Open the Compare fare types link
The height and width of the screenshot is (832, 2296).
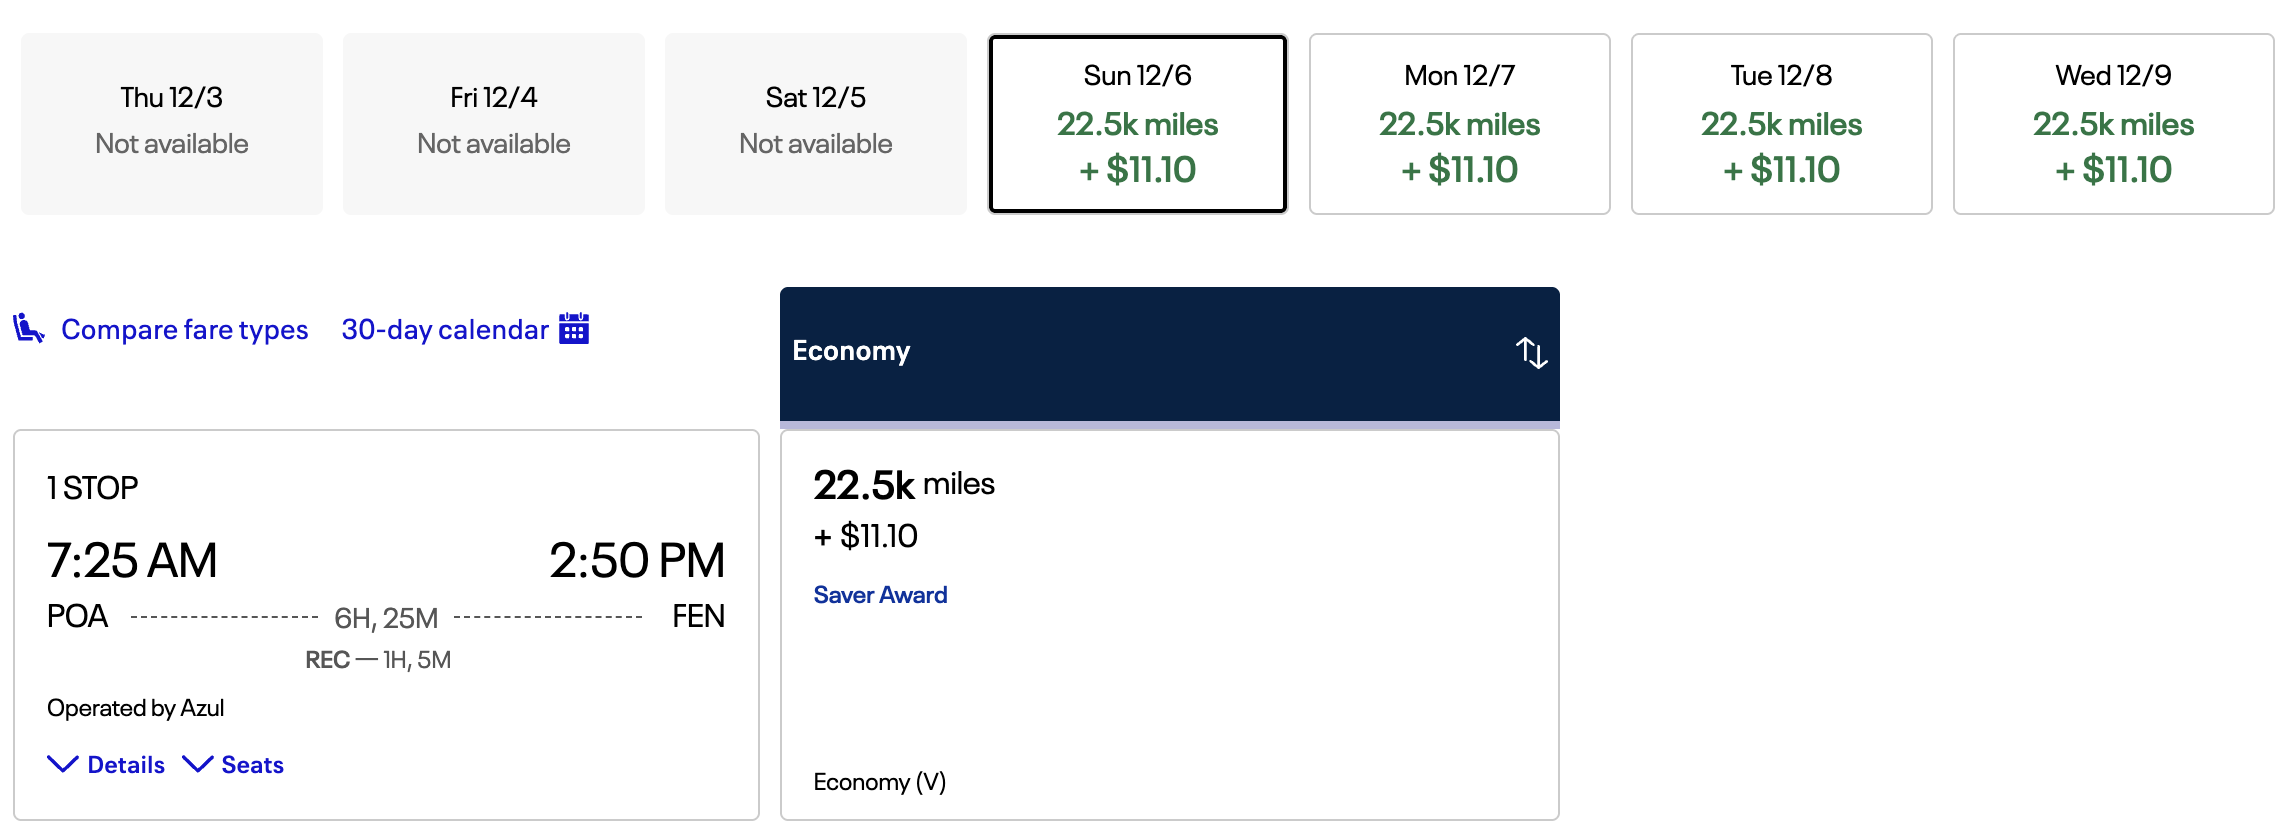point(184,330)
